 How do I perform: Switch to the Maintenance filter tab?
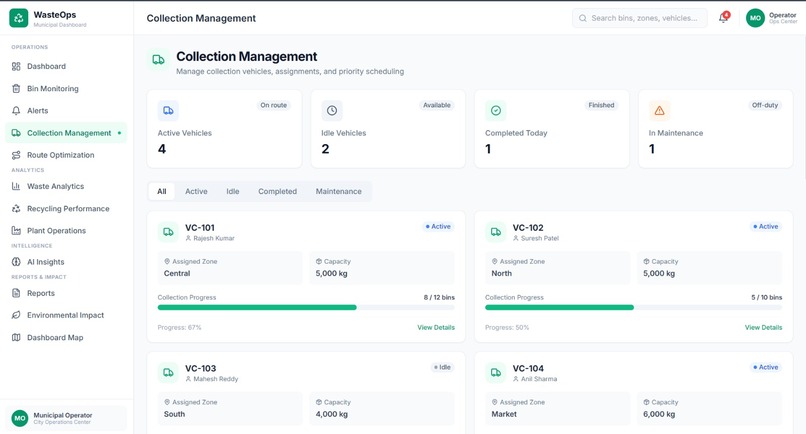point(339,191)
